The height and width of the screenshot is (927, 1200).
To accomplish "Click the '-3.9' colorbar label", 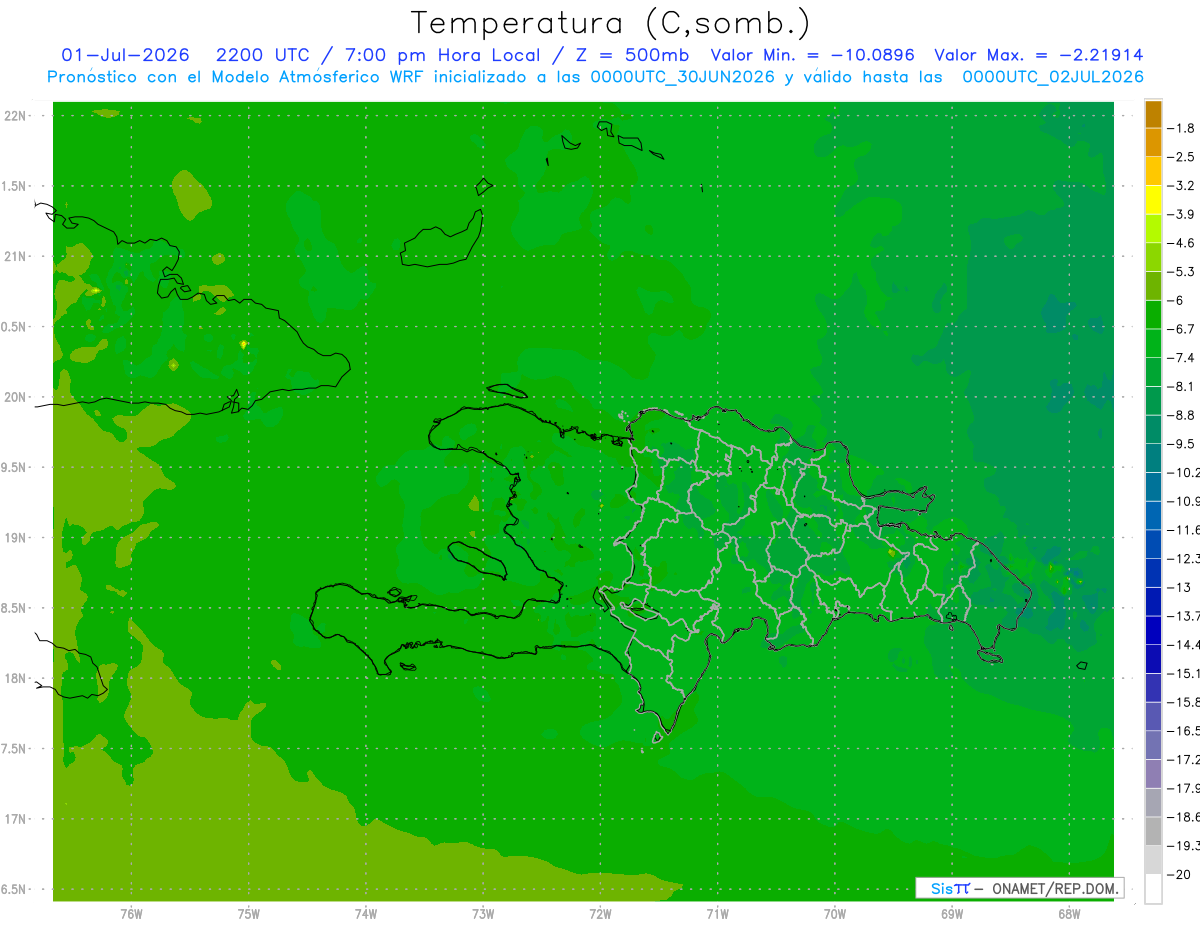I will click(1181, 214).
